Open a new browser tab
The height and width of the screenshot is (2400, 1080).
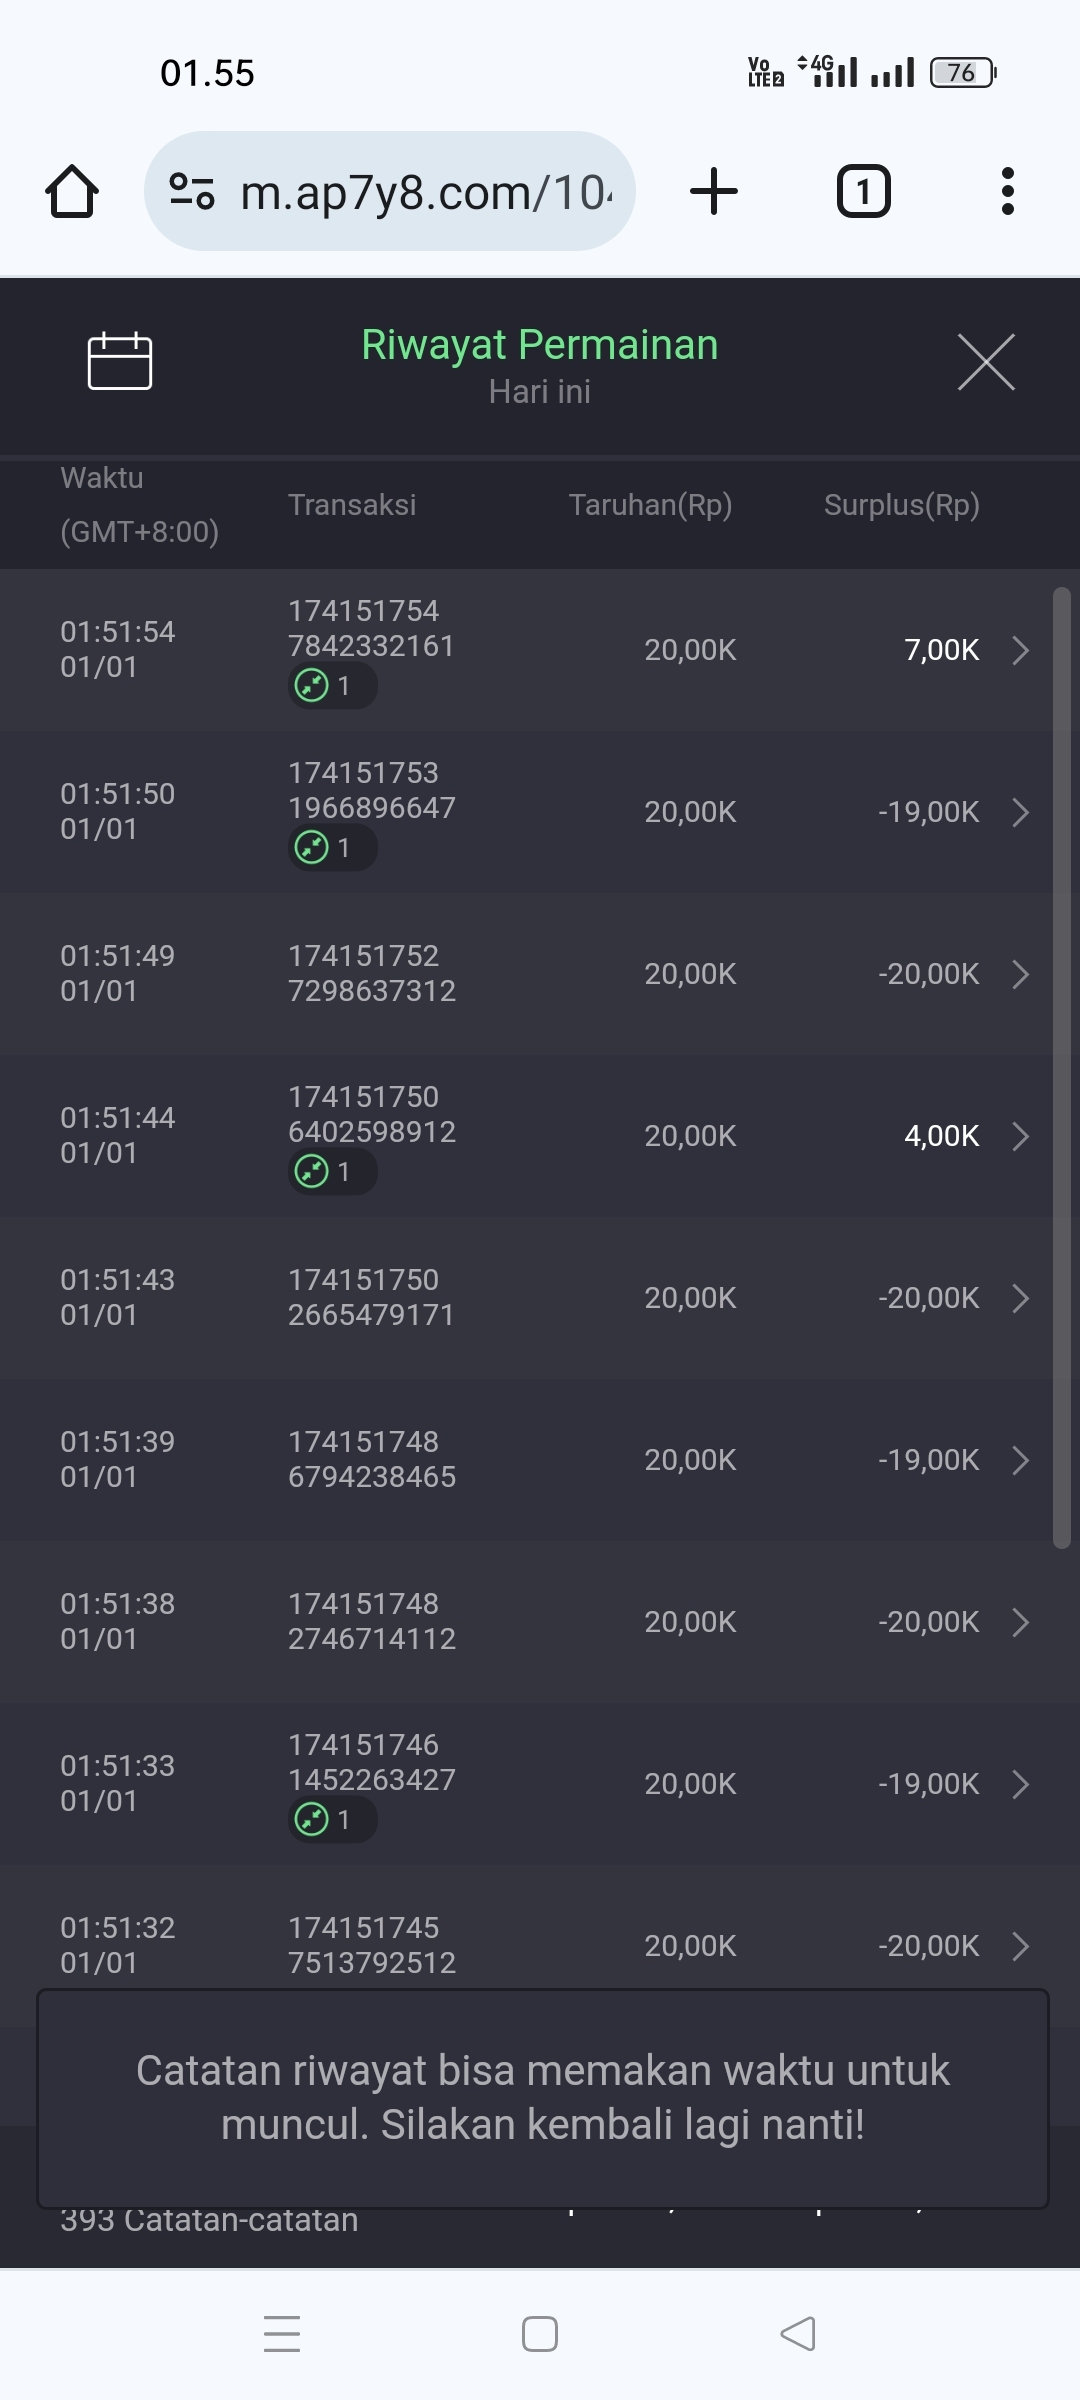tap(714, 191)
